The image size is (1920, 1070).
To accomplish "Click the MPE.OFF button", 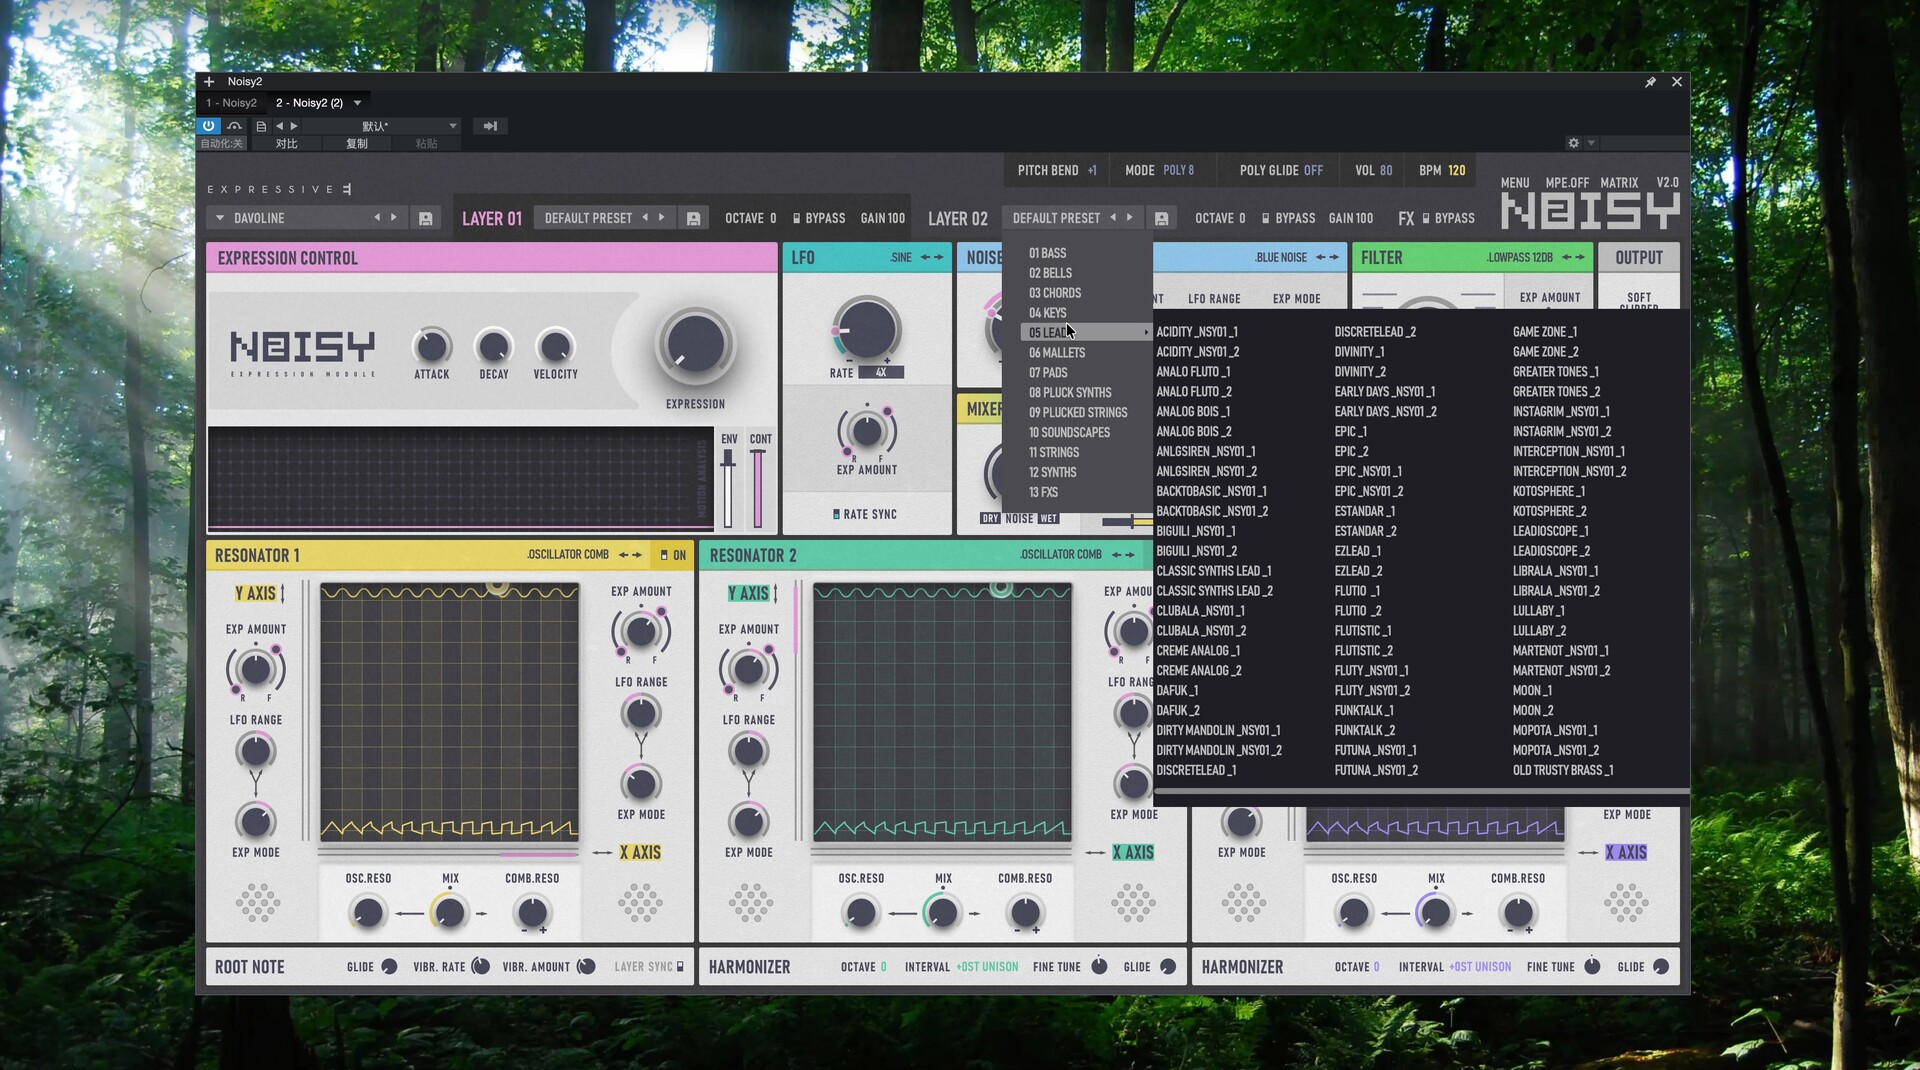I will tap(1566, 183).
